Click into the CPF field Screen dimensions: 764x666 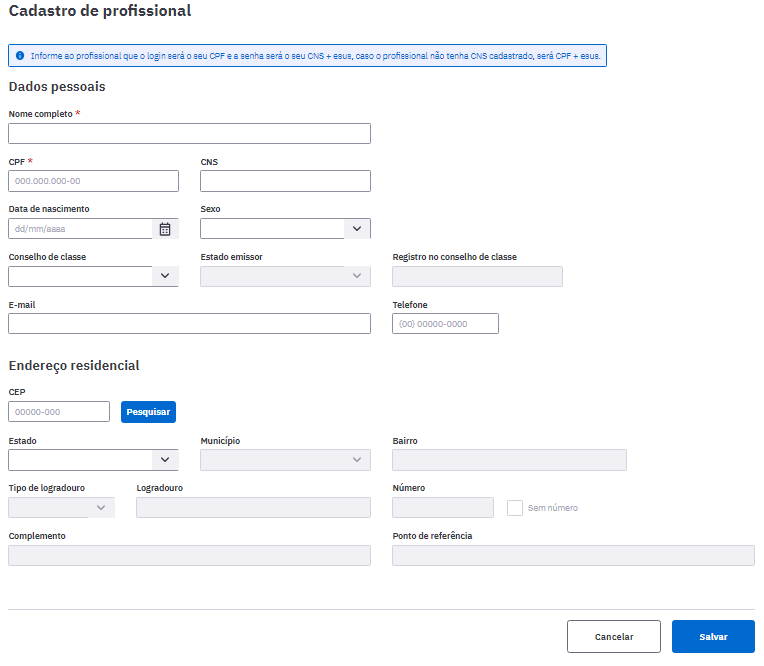(94, 181)
